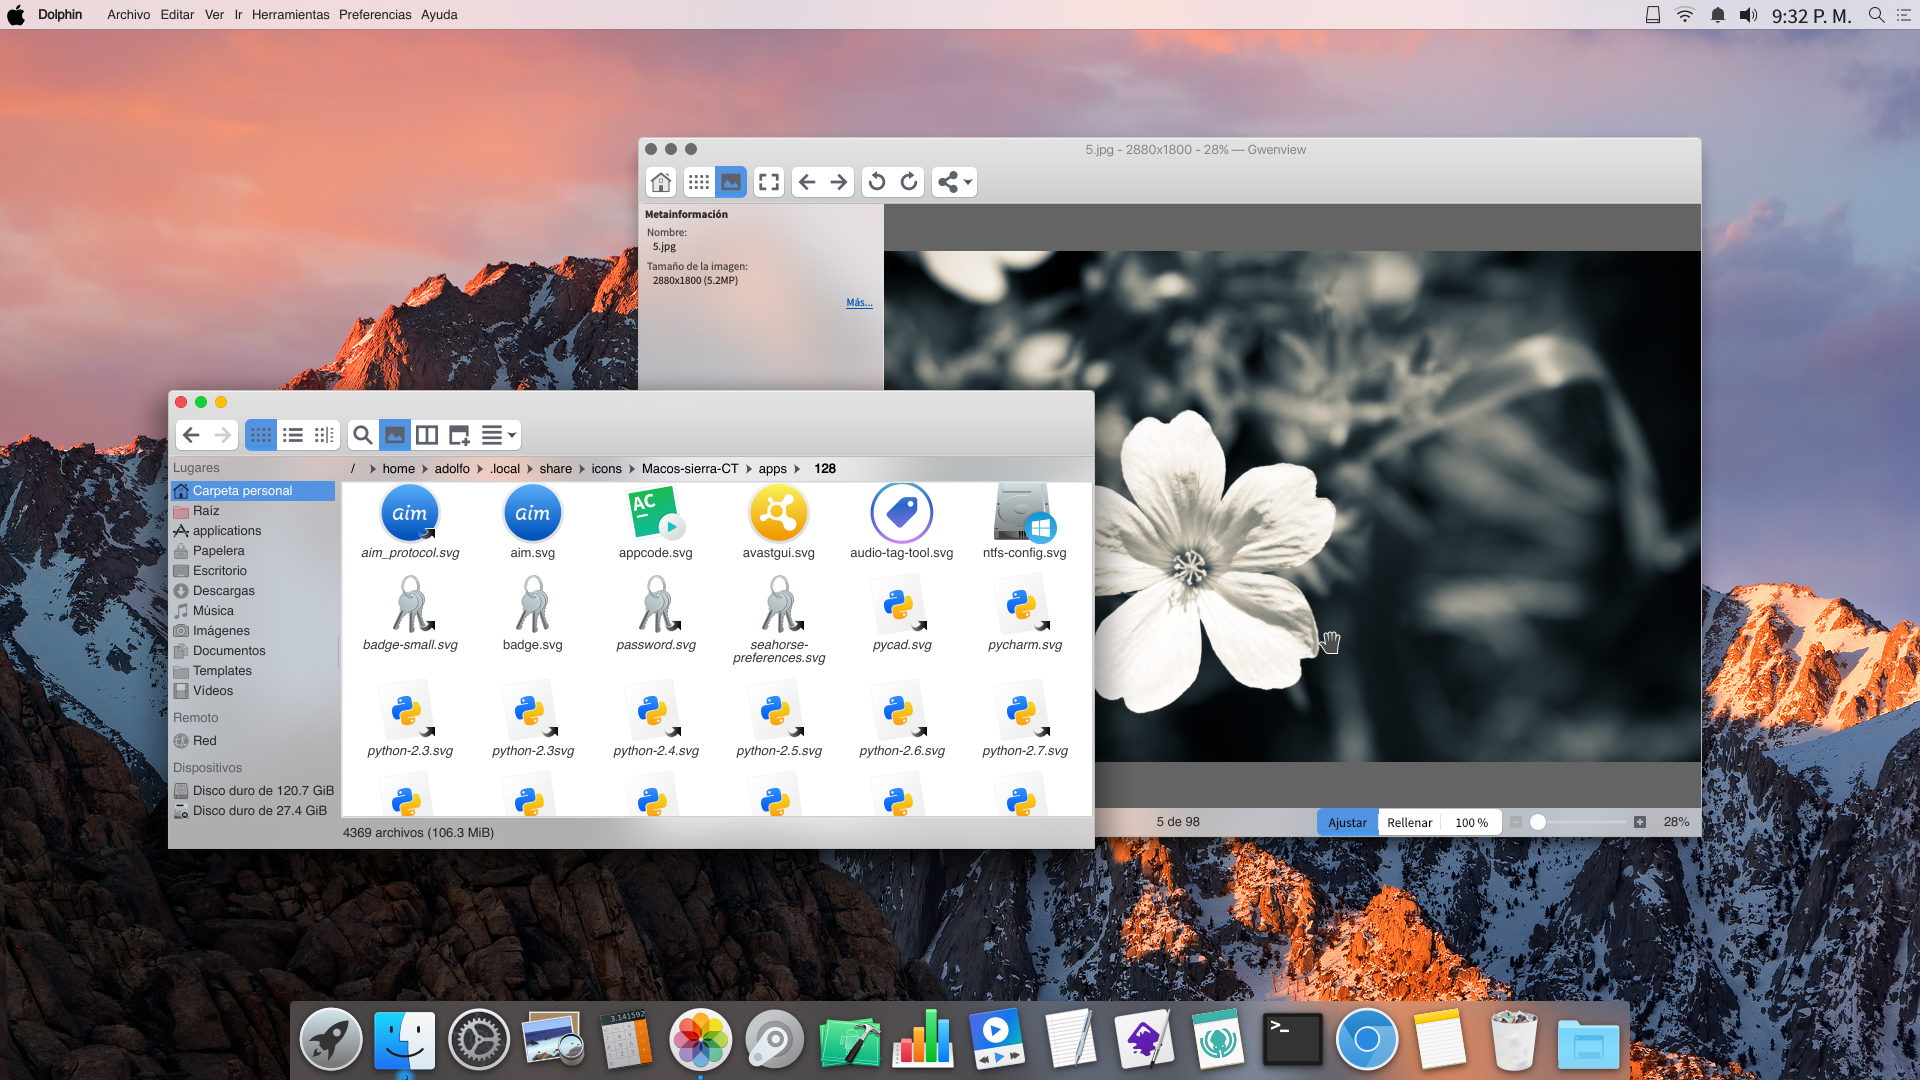Select Disco duro de 120.7 GiB device
The width and height of the screenshot is (1920, 1080).
[253, 791]
